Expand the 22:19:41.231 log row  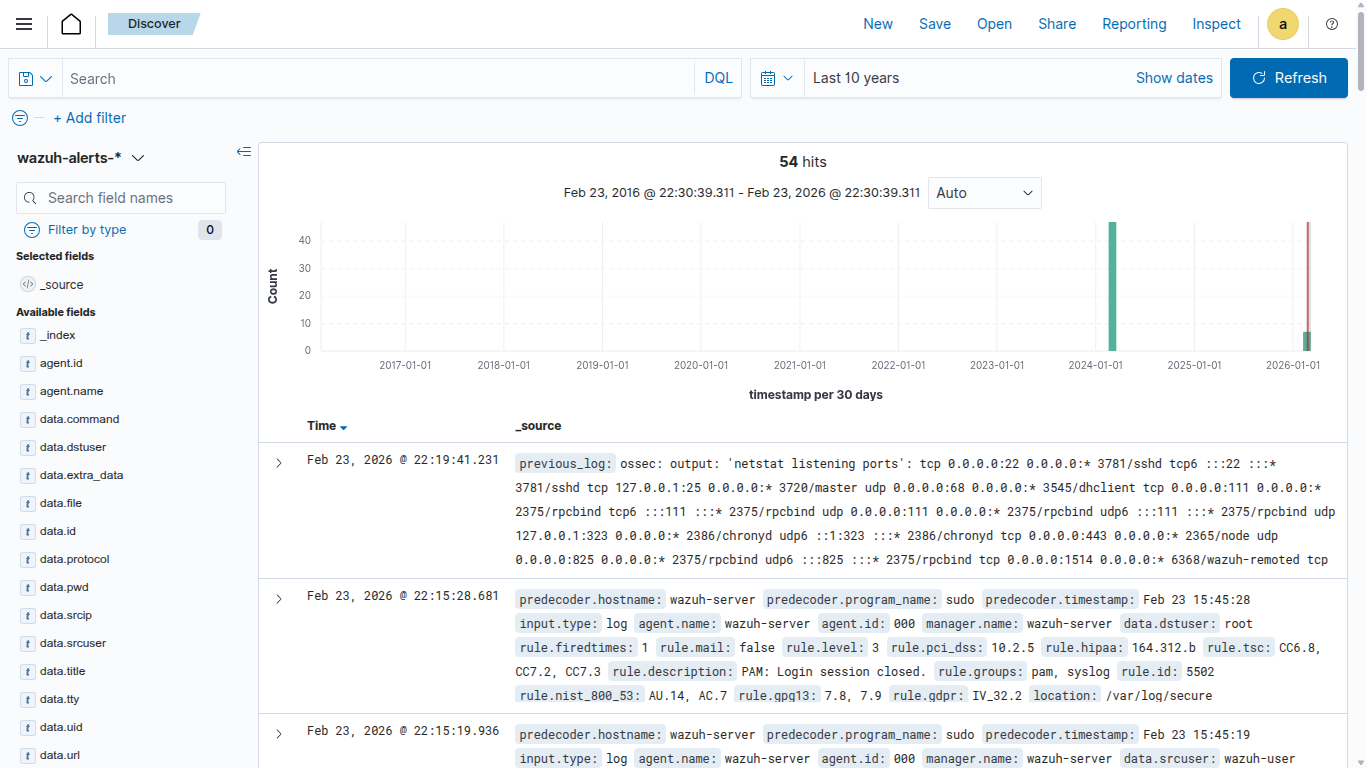click(x=279, y=463)
